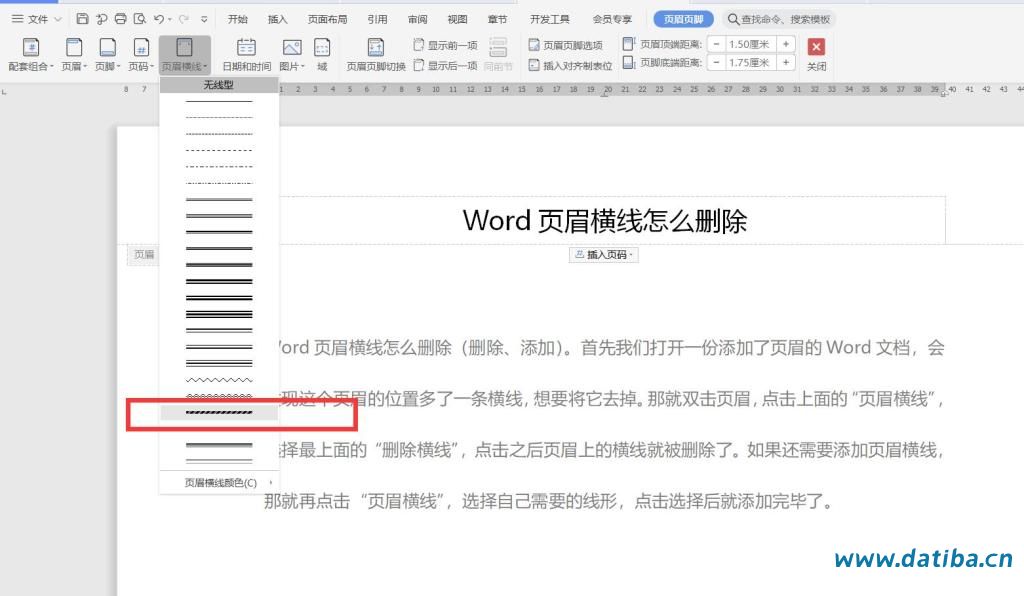This screenshot has height=596, width=1024.
Task: Switch to the 章节 tab
Action: click(498, 19)
